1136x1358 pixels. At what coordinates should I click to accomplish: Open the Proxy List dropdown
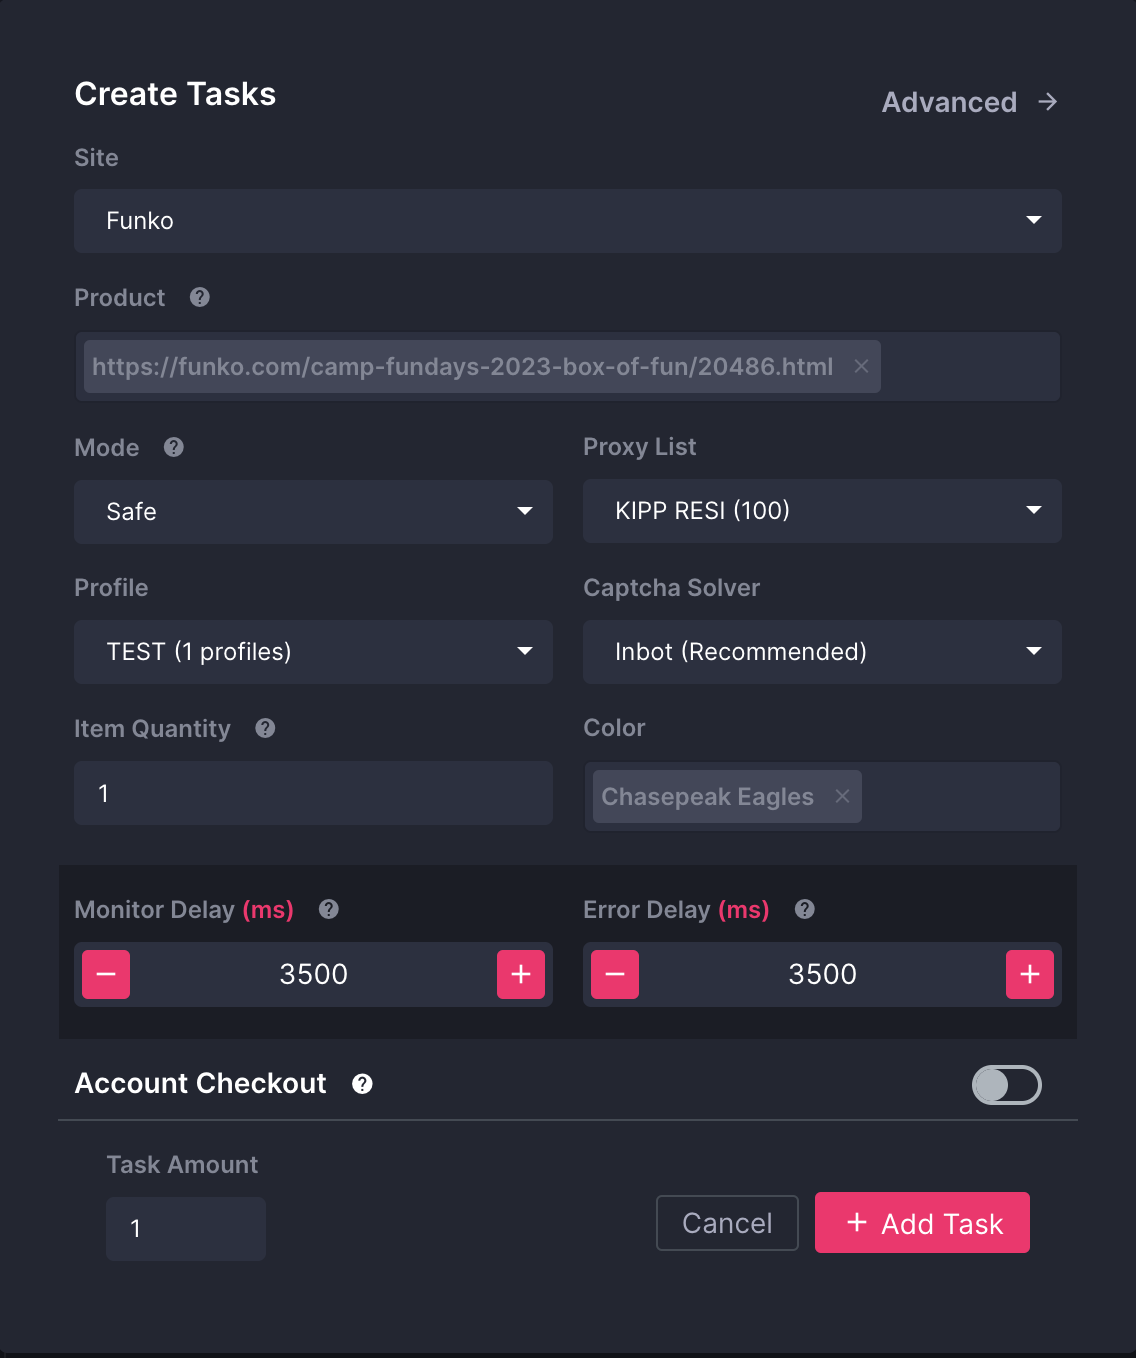coord(822,511)
